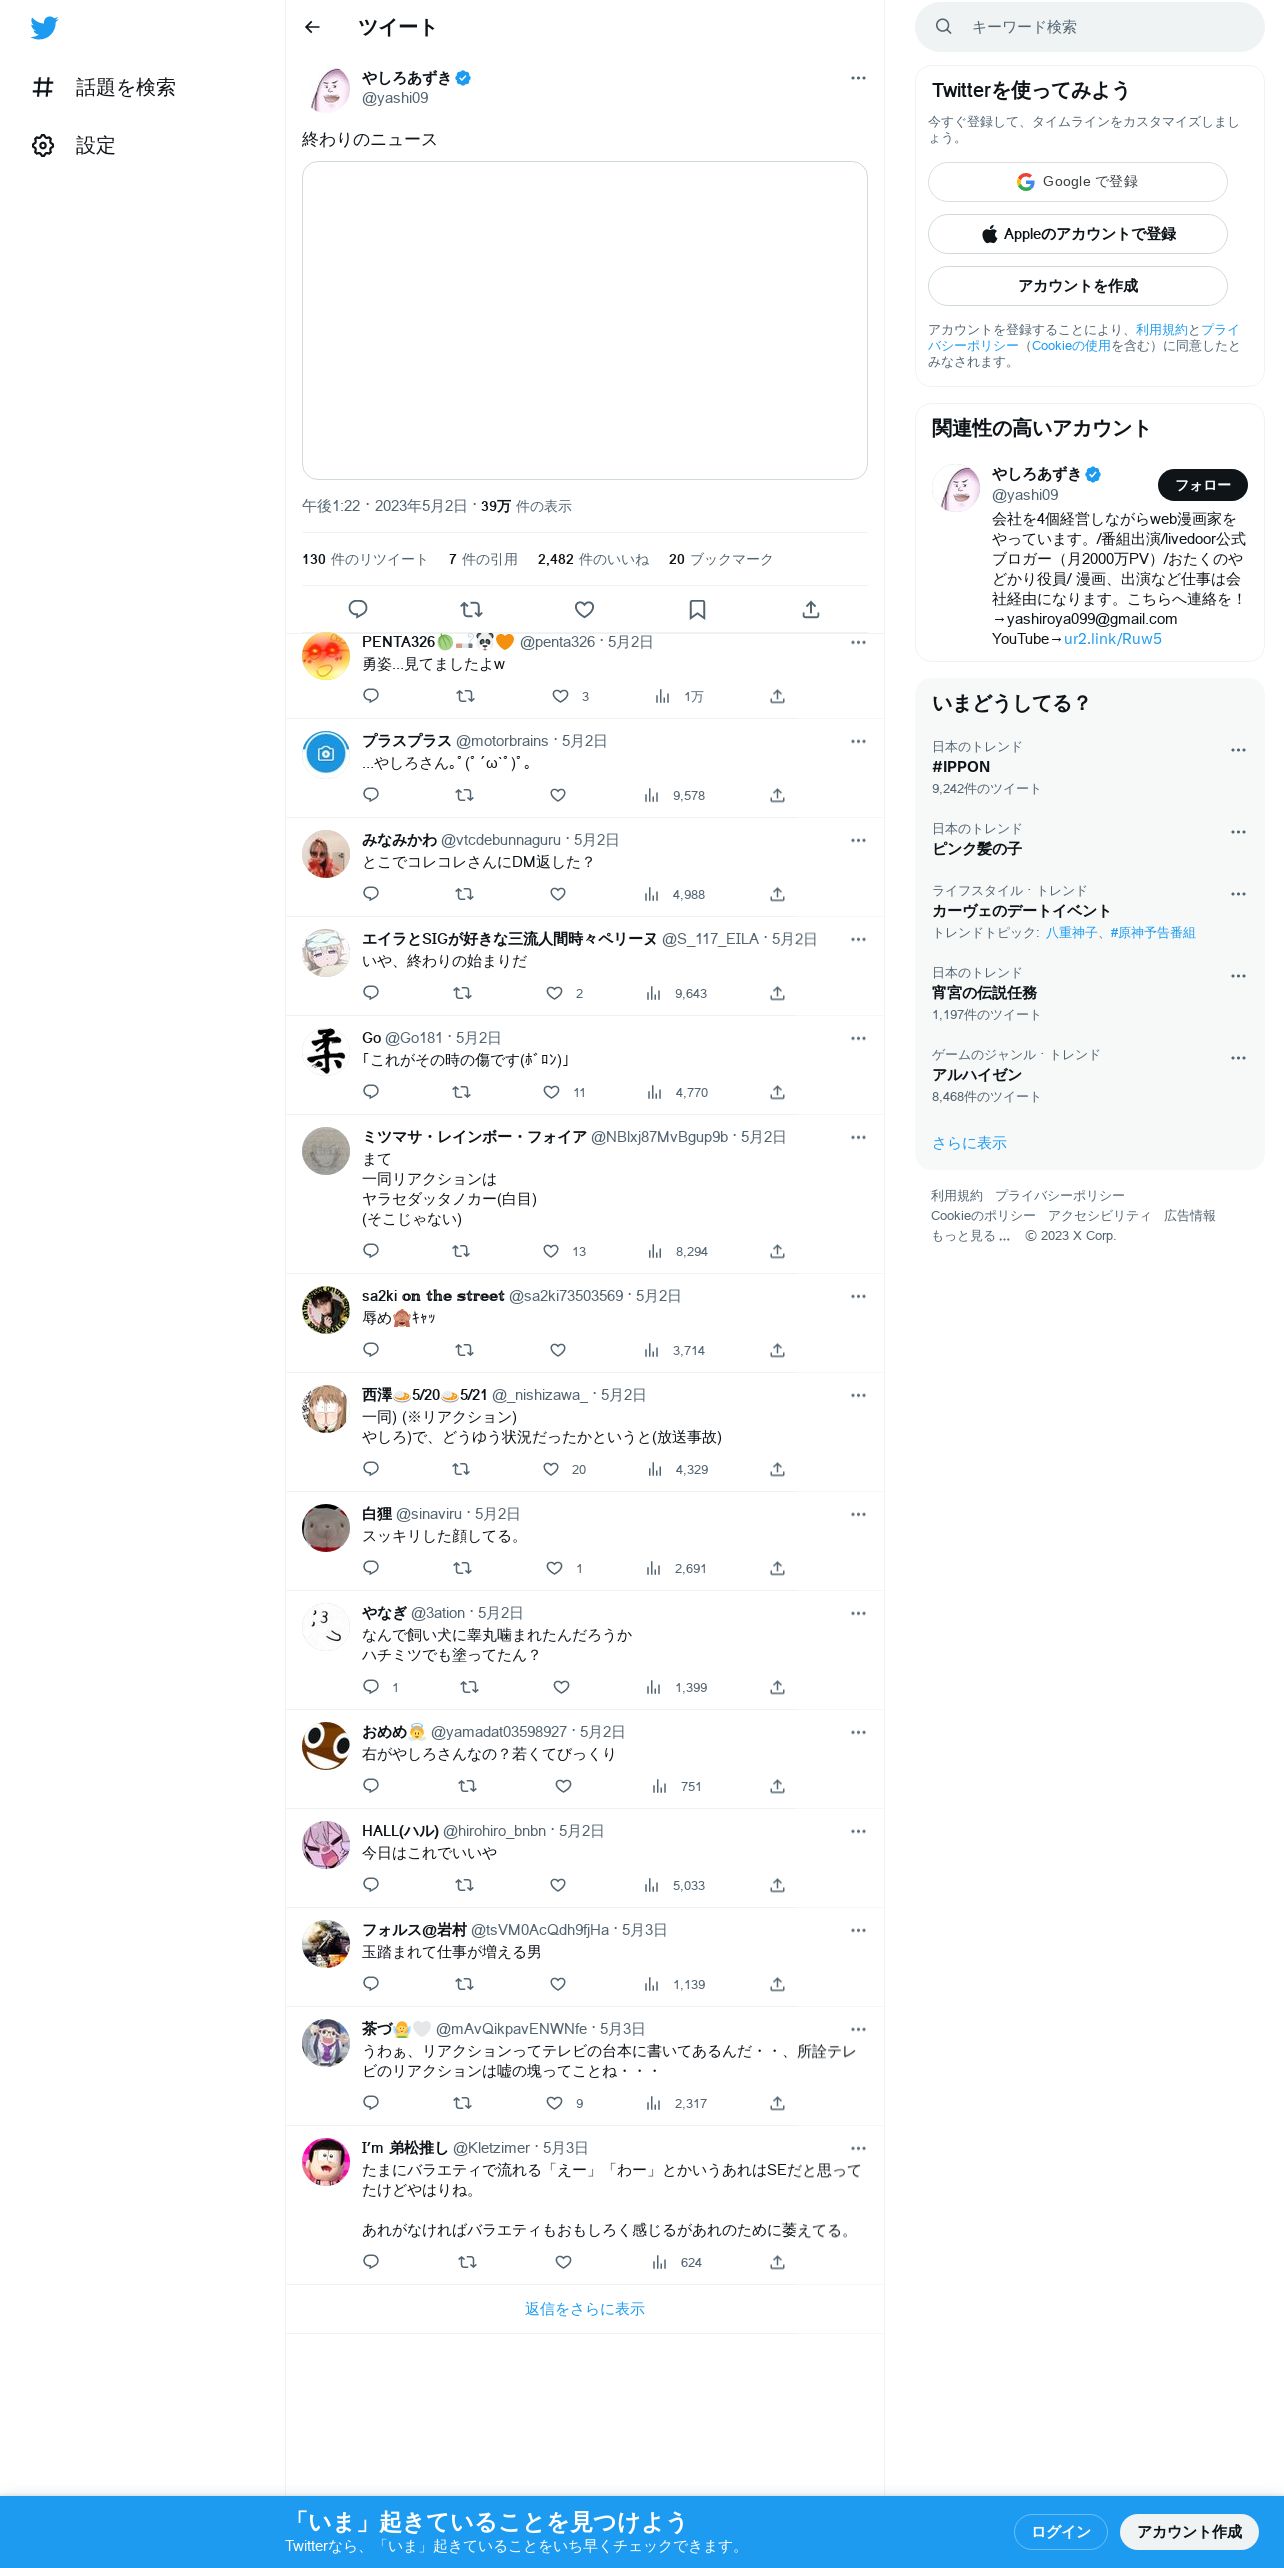Click the キーワード検索 search field
Viewport: 1284px width, 2568px height.
1090,27
